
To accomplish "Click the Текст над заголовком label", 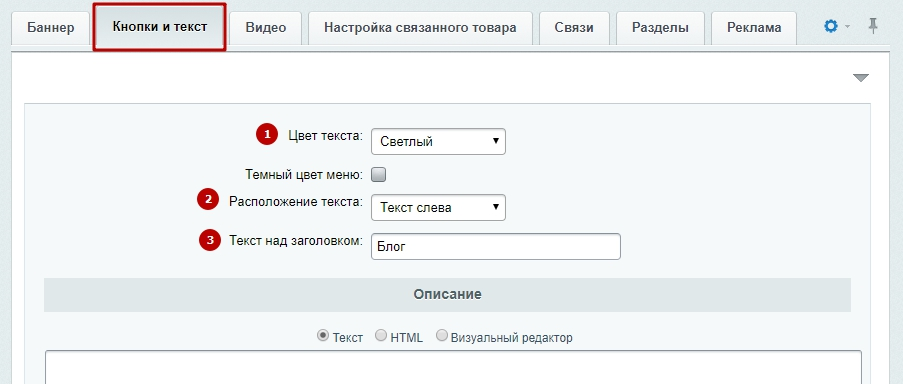I will tap(296, 241).
